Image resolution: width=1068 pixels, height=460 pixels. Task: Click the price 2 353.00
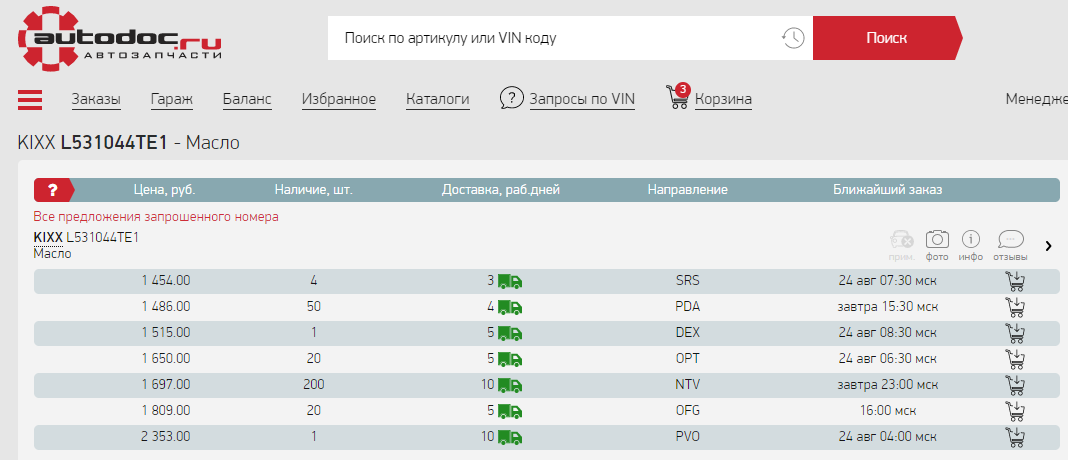tap(166, 436)
